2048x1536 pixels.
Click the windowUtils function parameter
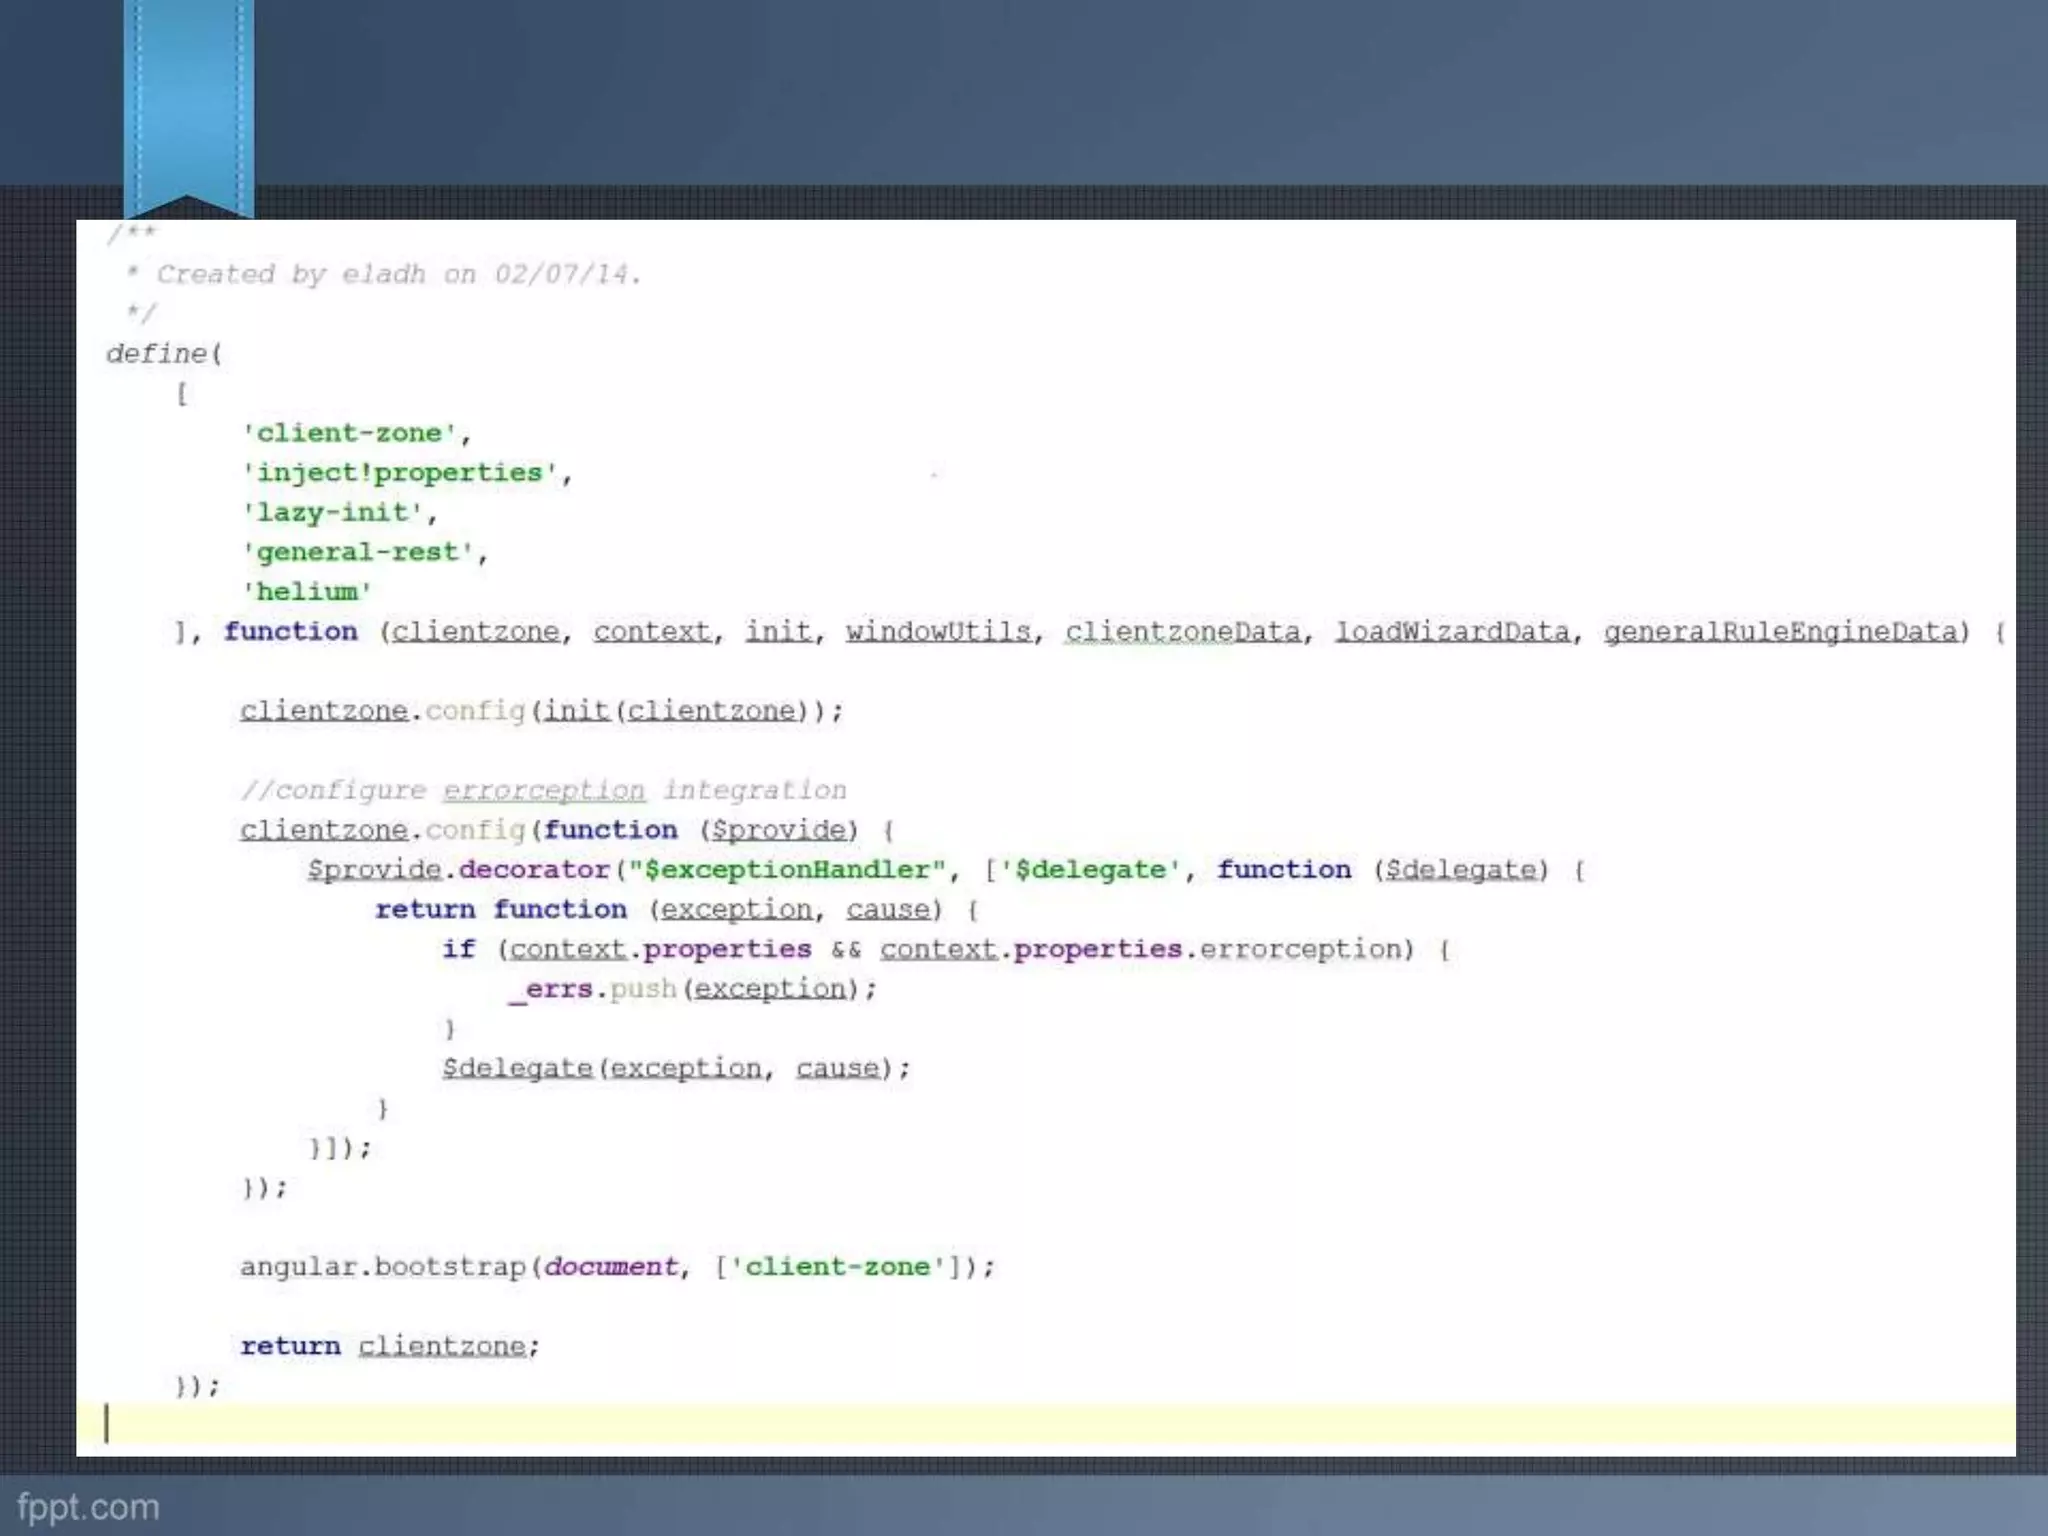(938, 632)
